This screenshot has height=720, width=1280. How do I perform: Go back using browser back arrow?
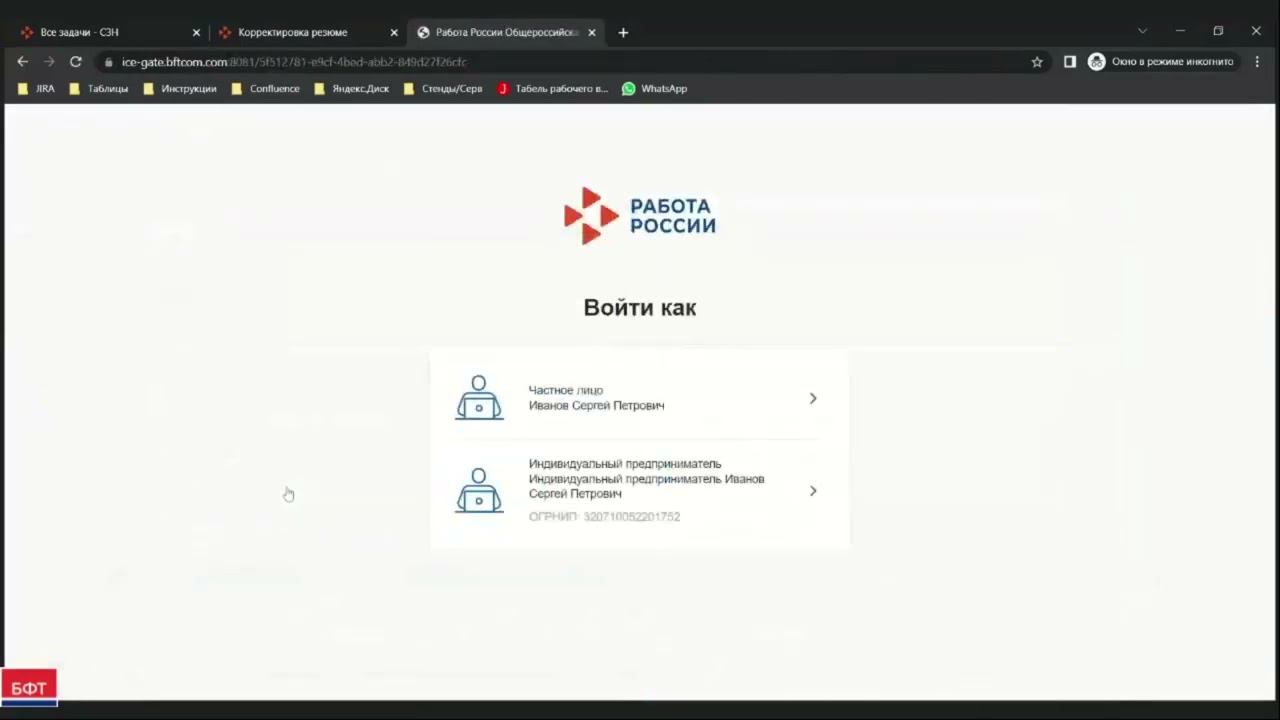(22, 62)
